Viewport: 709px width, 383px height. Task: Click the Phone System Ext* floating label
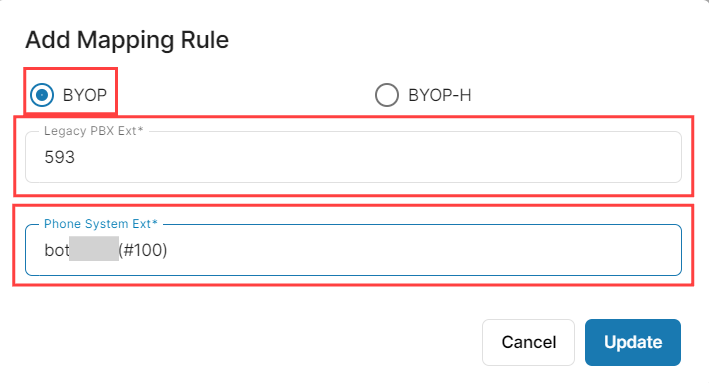pos(100,224)
